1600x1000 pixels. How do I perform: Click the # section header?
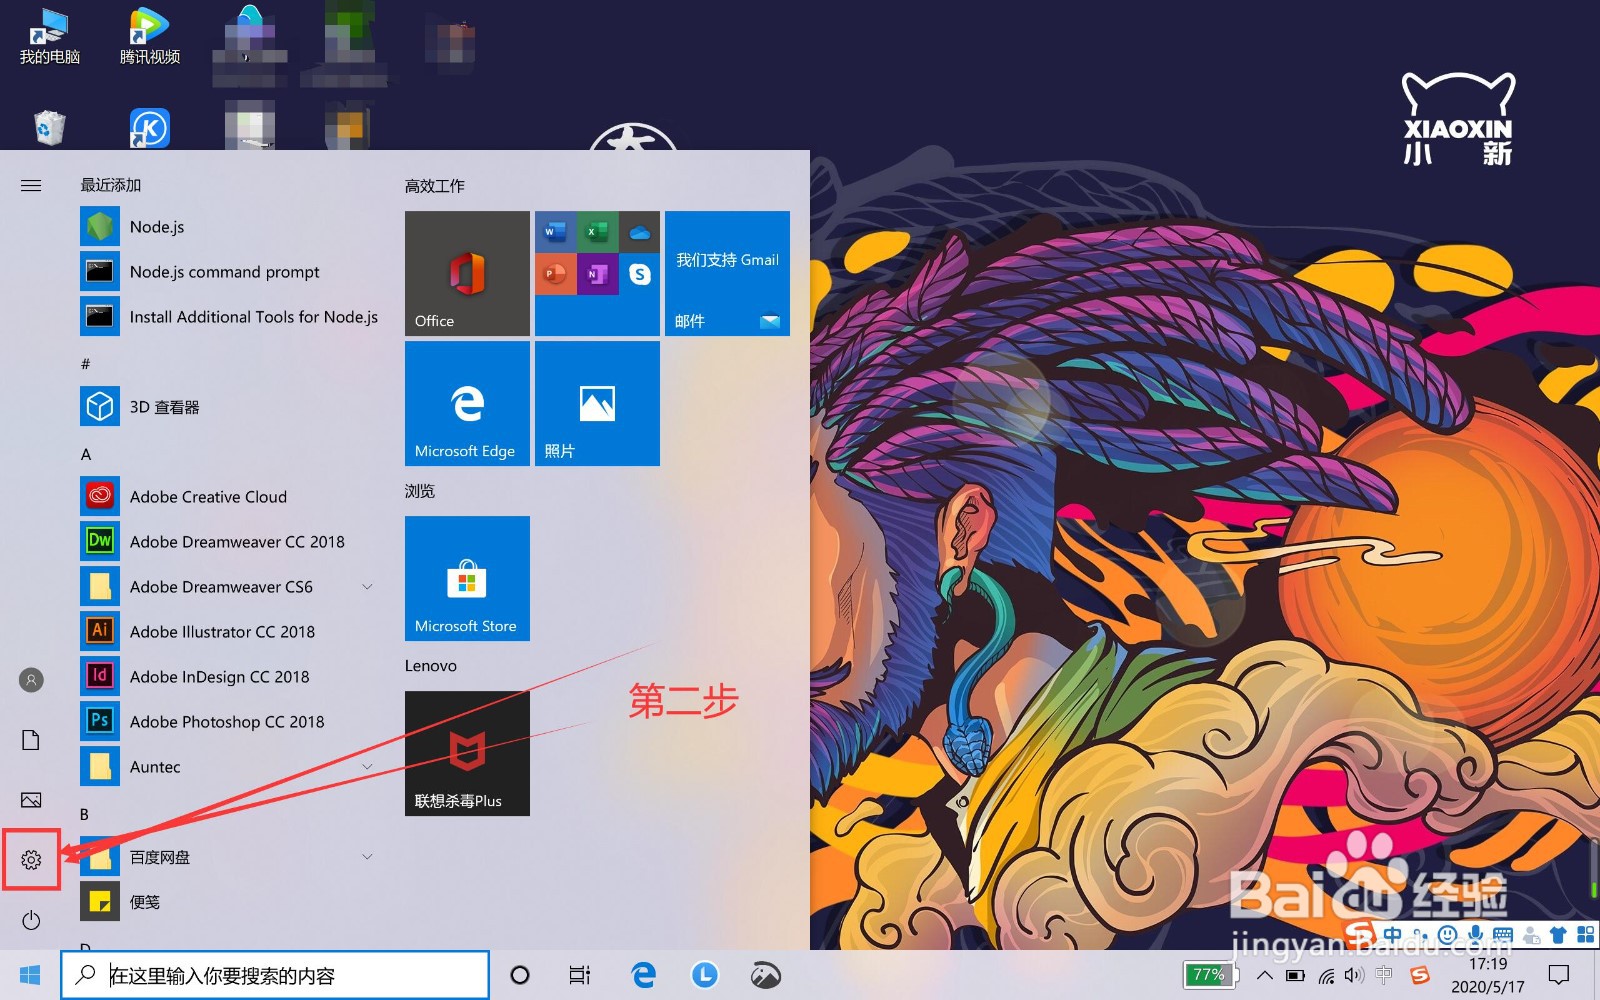point(86,364)
